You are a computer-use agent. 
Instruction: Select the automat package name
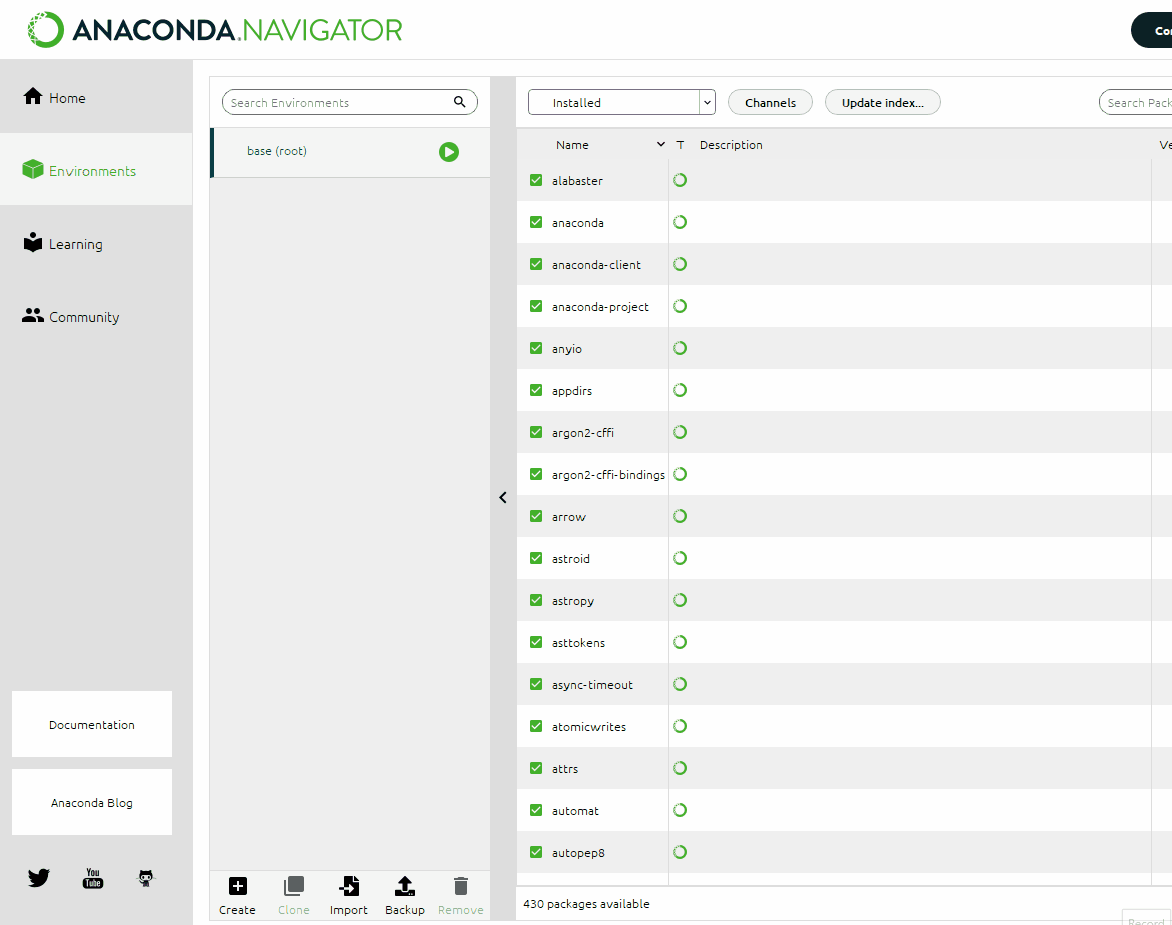[575, 811]
